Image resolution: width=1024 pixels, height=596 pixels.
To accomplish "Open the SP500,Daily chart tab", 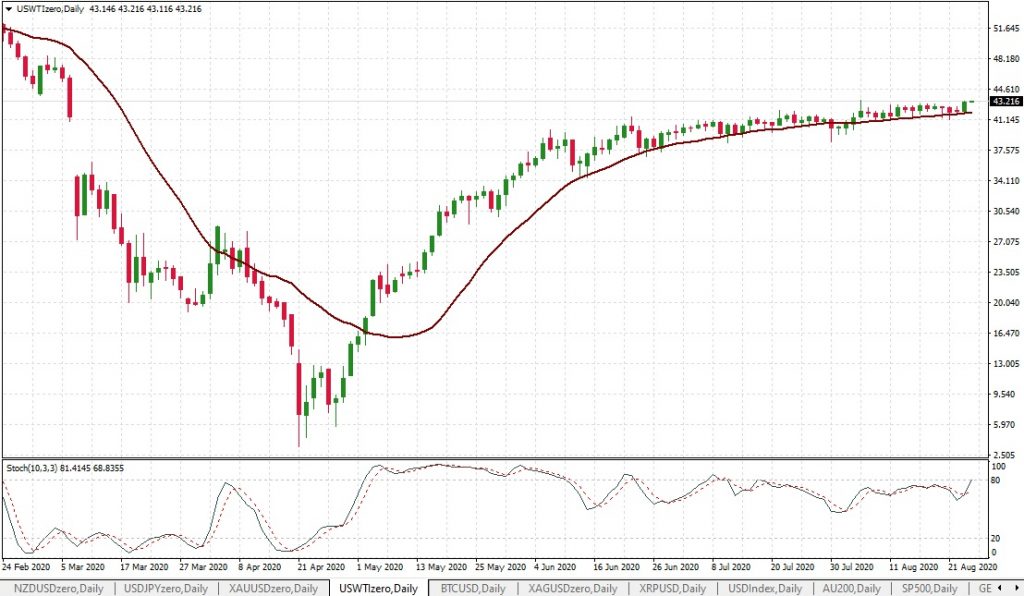I will click(930, 589).
